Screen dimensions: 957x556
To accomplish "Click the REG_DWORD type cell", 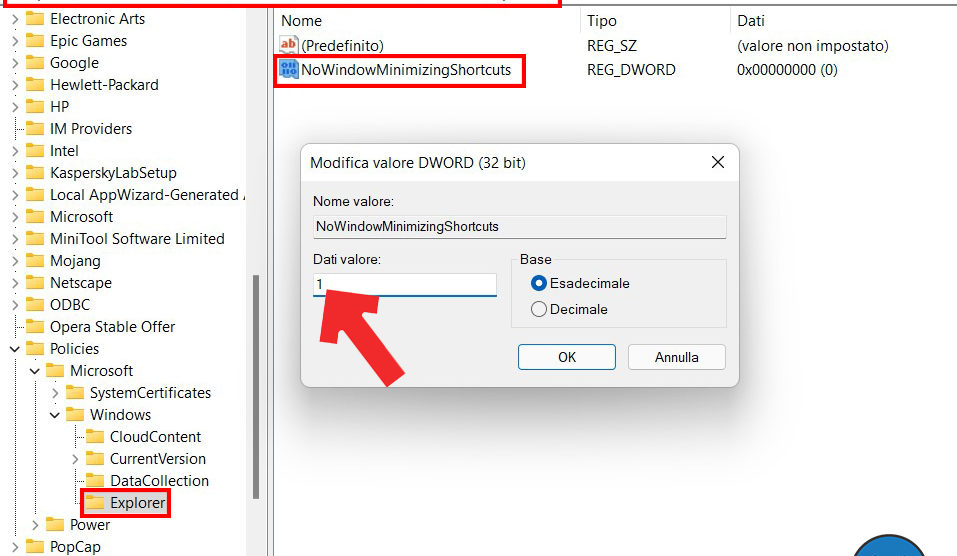I will click(631, 70).
